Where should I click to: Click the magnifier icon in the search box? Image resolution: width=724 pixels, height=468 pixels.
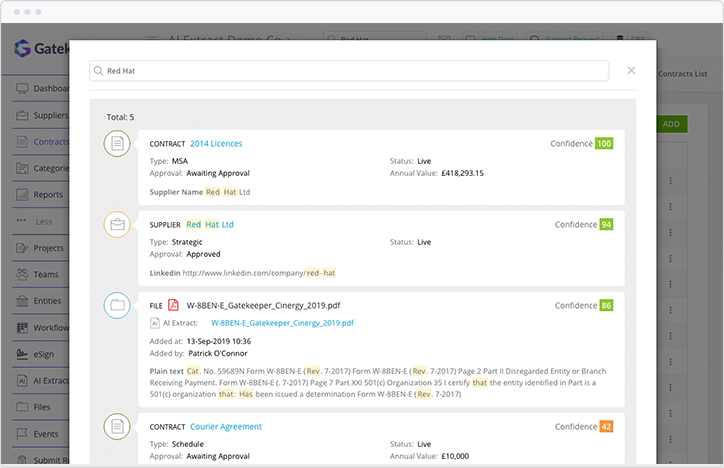tap(98, 71)
